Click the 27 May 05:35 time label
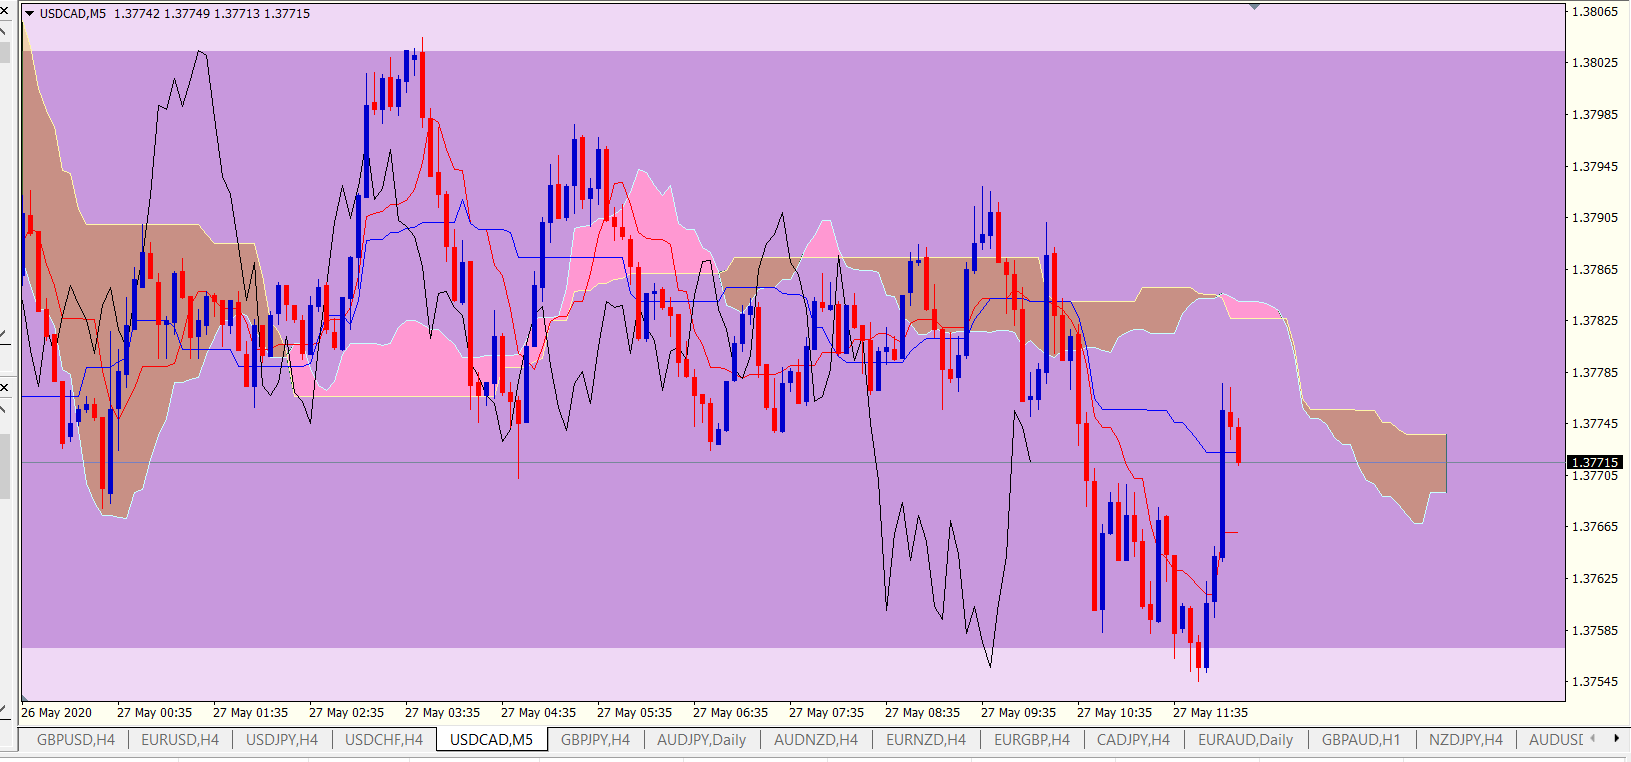Viewport: 1631px width, 762px height. (634, 713)
